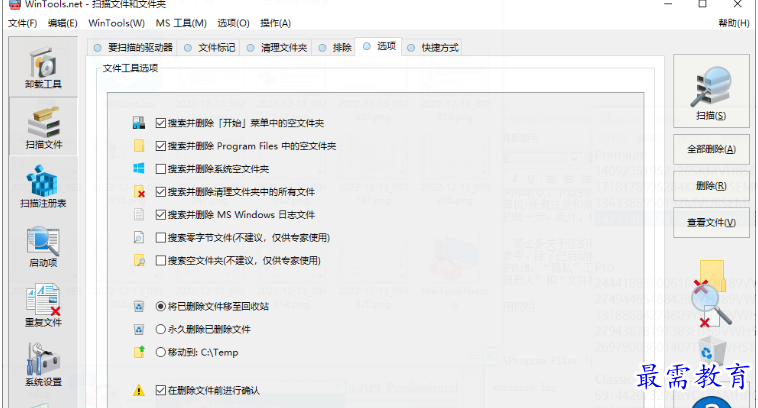Switch to 排除 tab
This screenshot has height=408, width=758.
(x=334, y=47)
